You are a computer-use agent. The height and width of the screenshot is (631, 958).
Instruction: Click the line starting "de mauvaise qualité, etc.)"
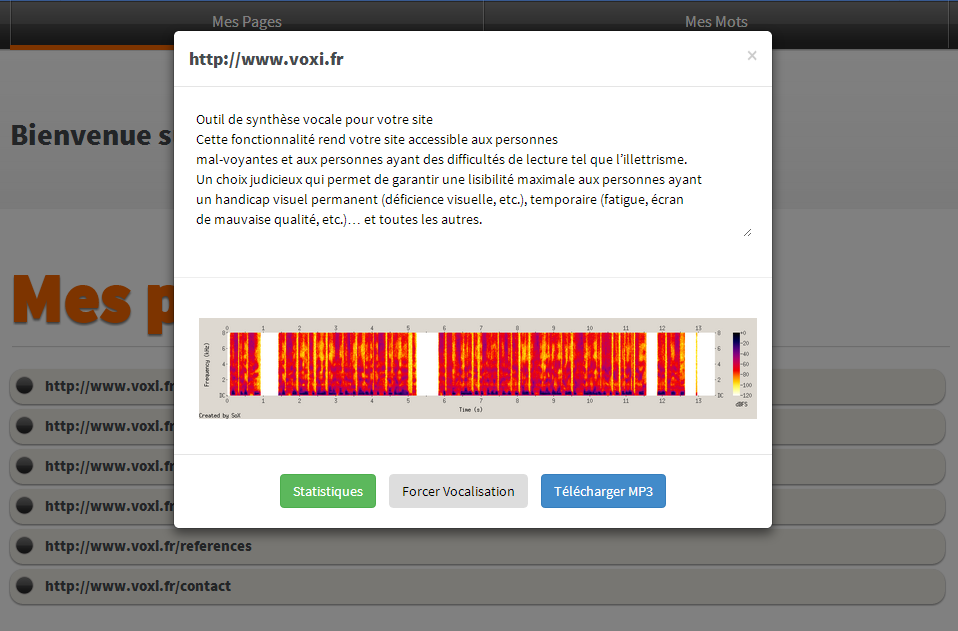pos(339,219)
